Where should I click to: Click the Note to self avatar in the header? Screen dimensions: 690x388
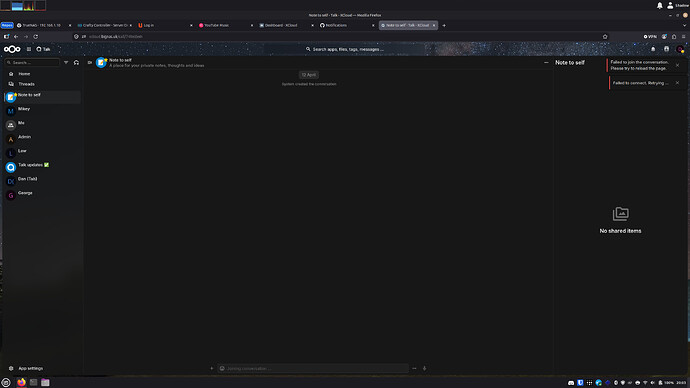click(x=101, y=62)
